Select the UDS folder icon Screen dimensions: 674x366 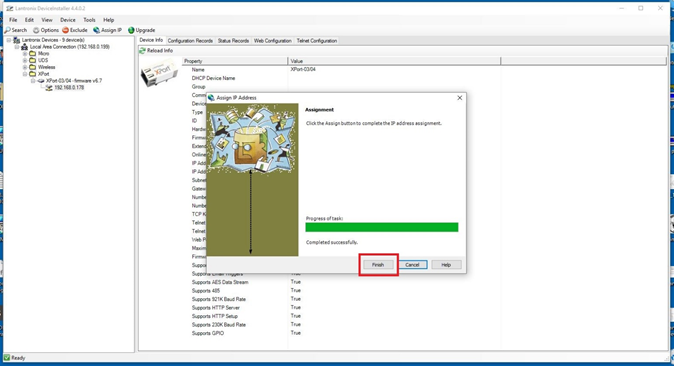pyautogui.click(x=33, y=61)
